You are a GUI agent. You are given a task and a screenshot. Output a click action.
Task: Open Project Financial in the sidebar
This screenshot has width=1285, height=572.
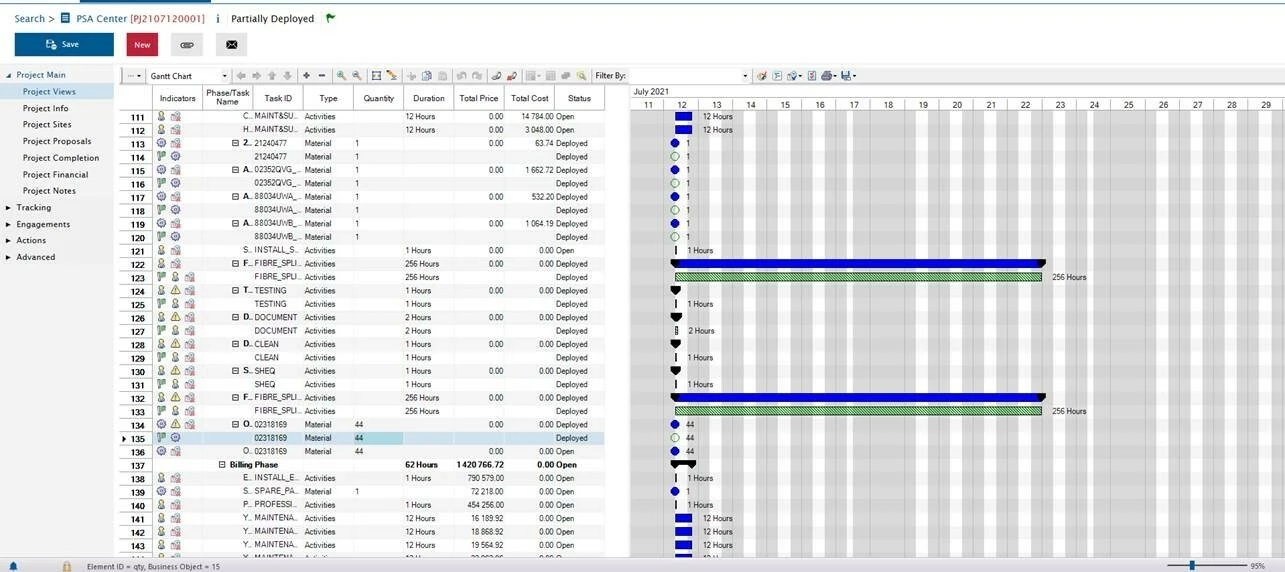pos(56,174)
